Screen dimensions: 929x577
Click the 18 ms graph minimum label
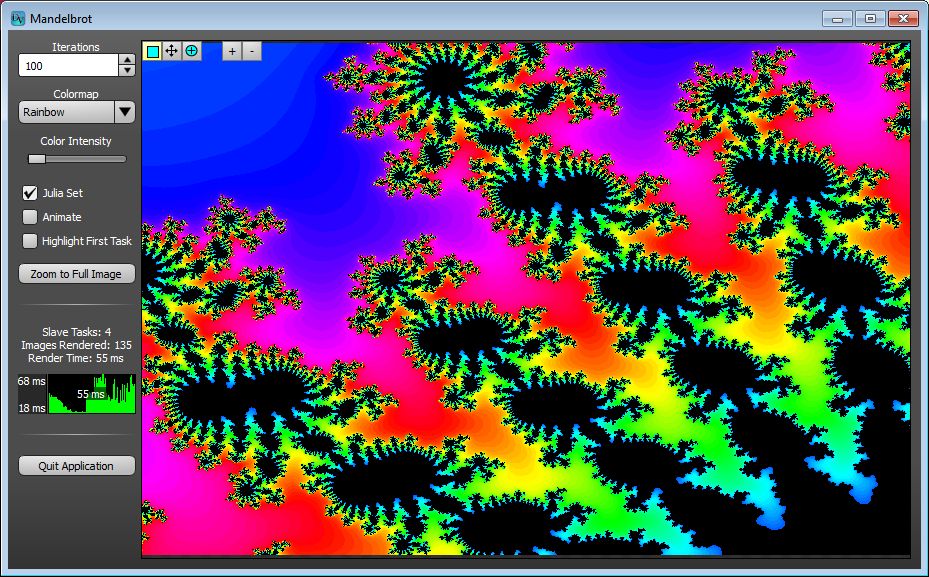click(31, 408)
